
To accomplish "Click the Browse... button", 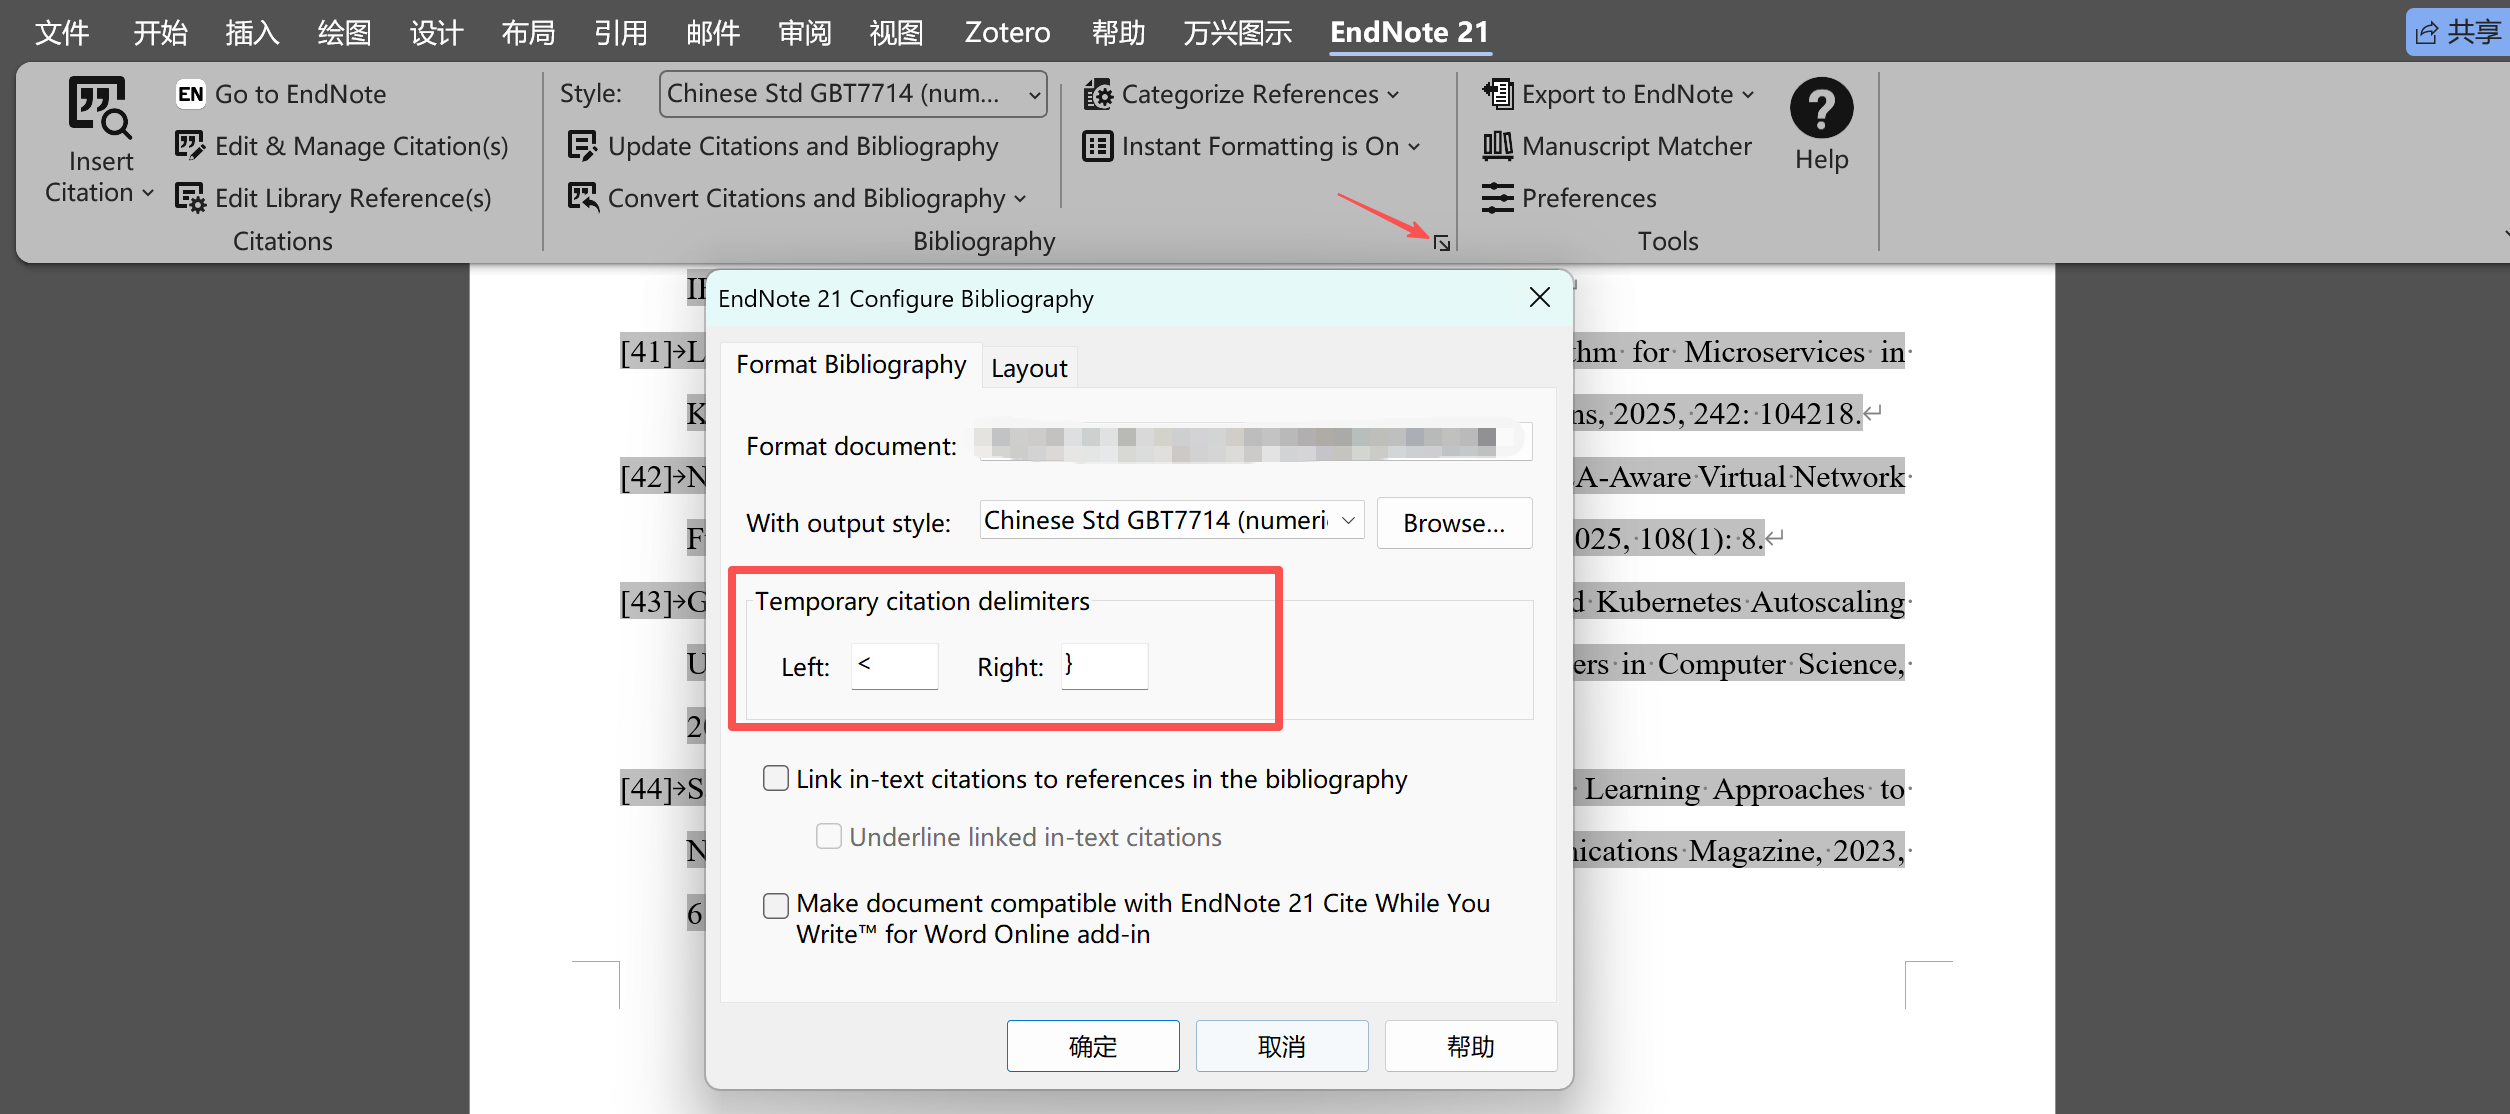I will click(x=1454, y=523).
